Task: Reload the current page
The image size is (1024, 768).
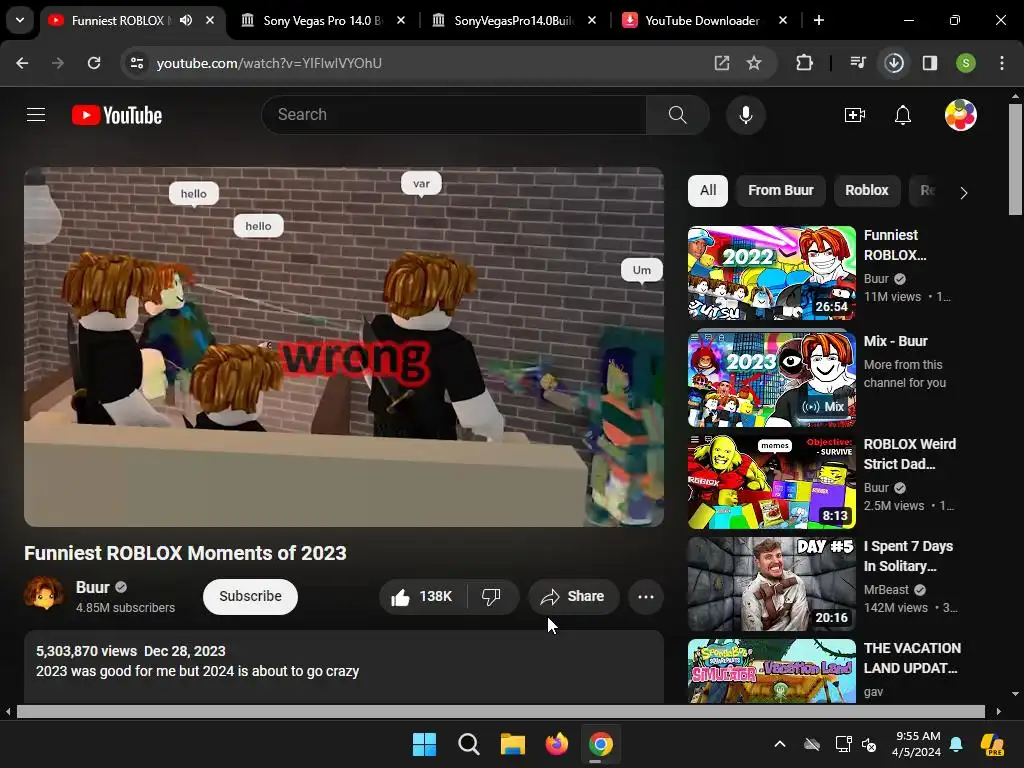Action: pyautogui.click(x=94, y=63)
